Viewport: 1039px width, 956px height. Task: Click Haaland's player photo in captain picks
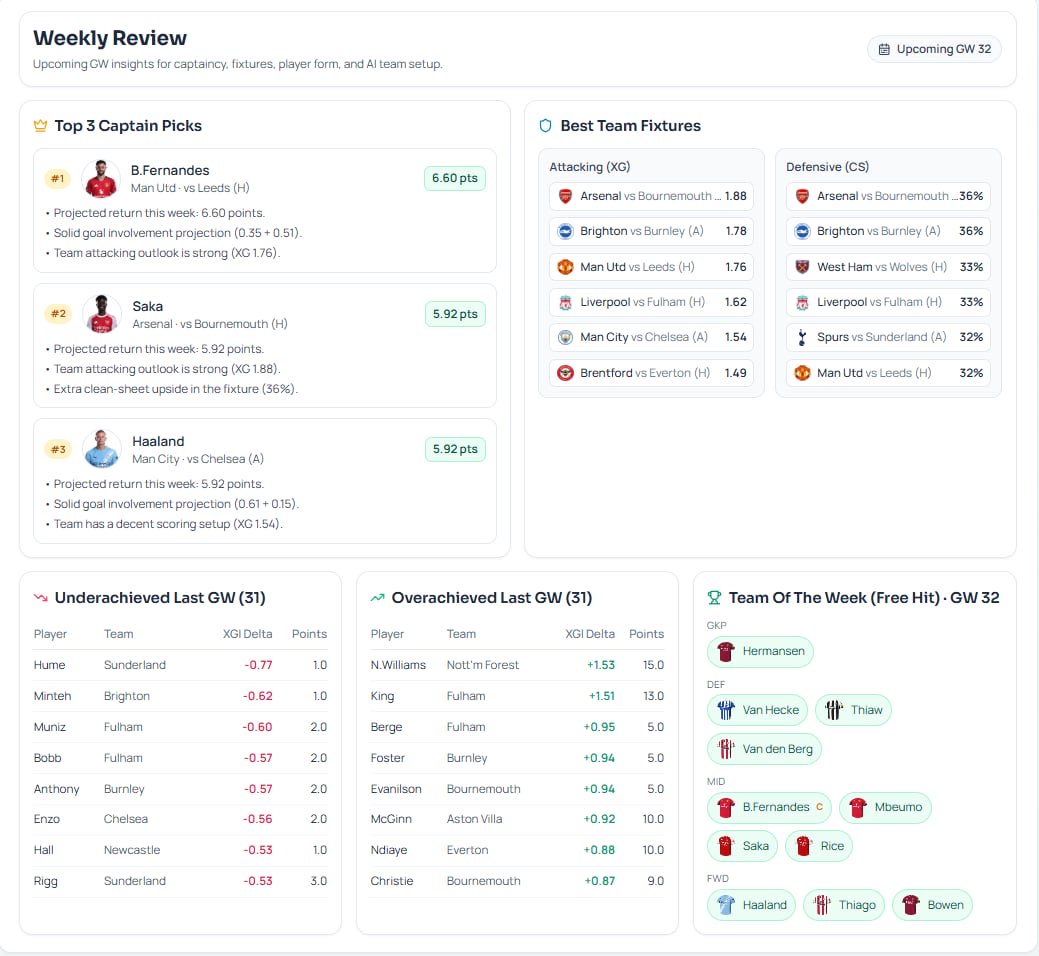click(x=101, y=449)
